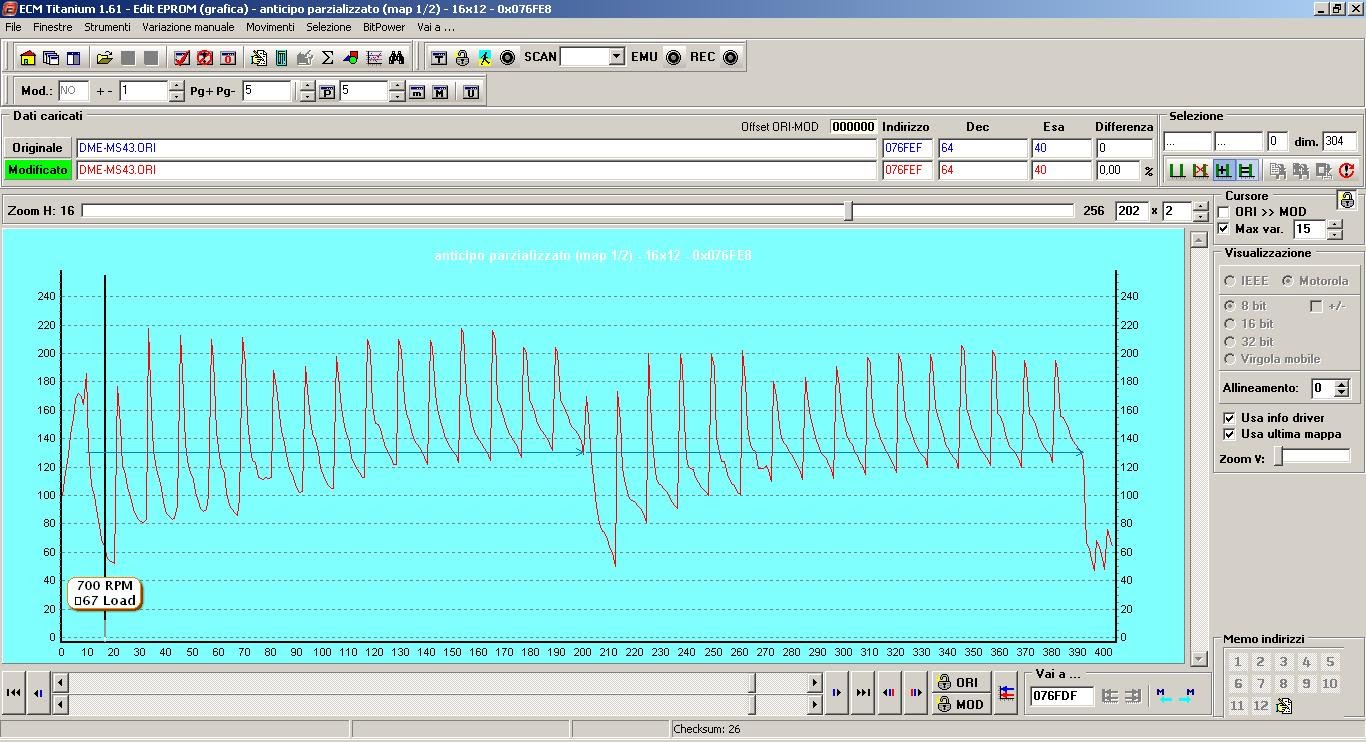Open the Strumenti menu

[107, 27]
